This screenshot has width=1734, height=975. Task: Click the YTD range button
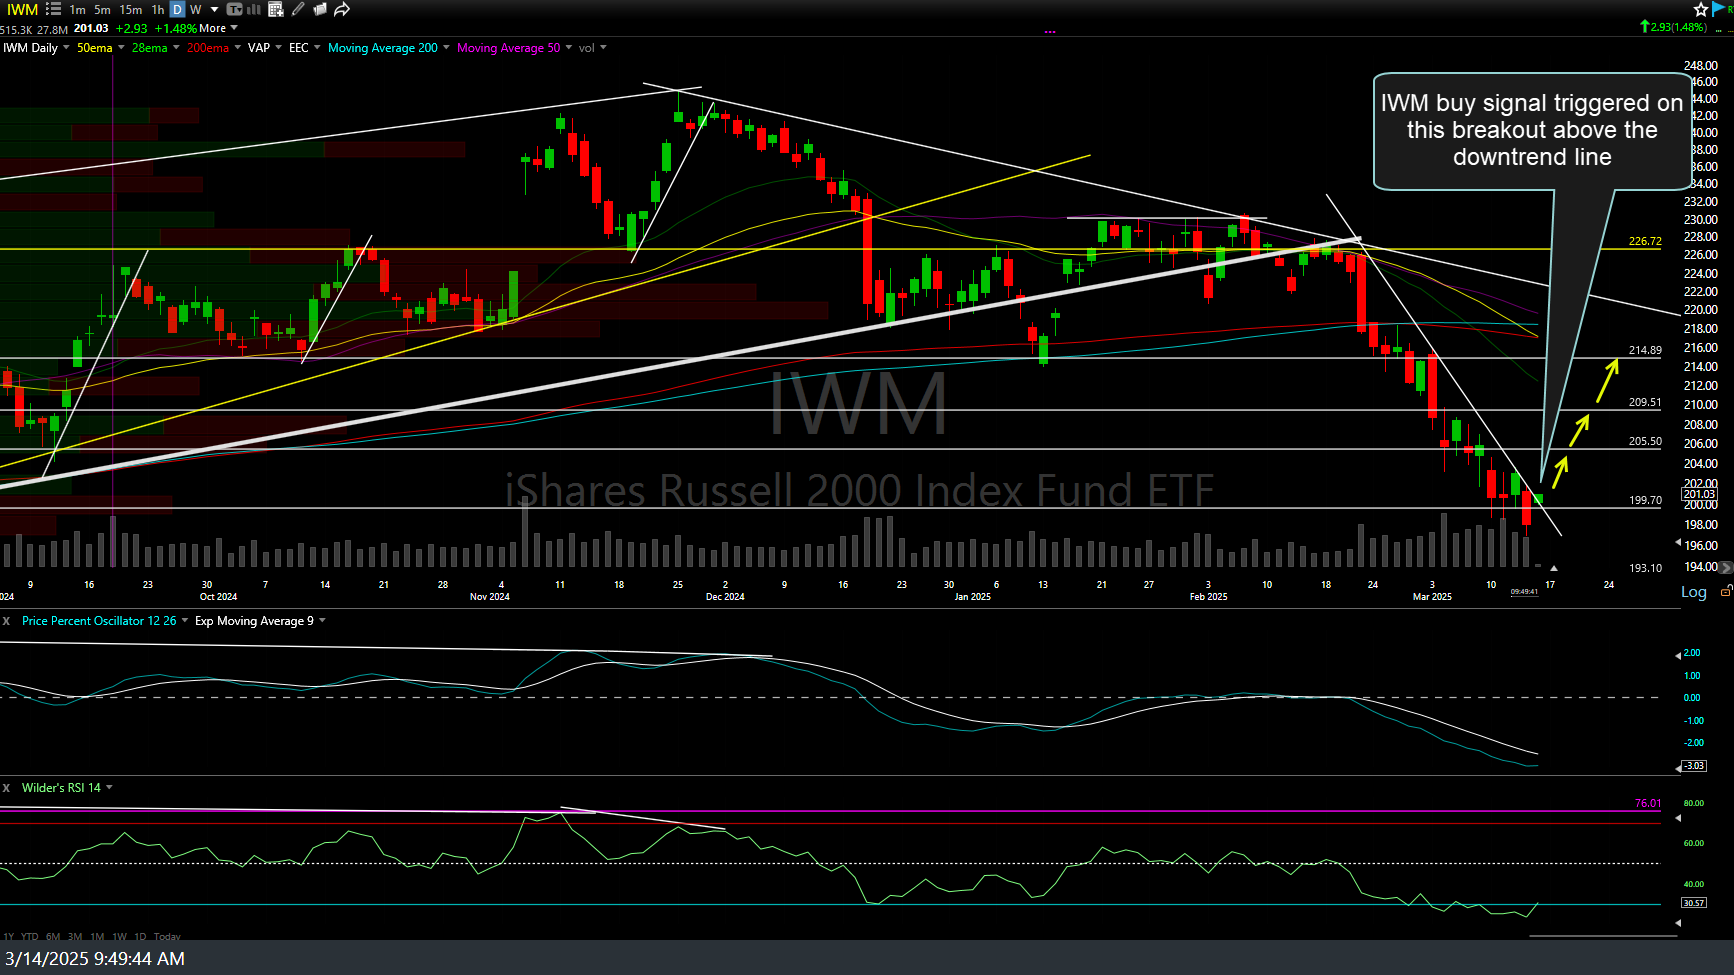29,937
